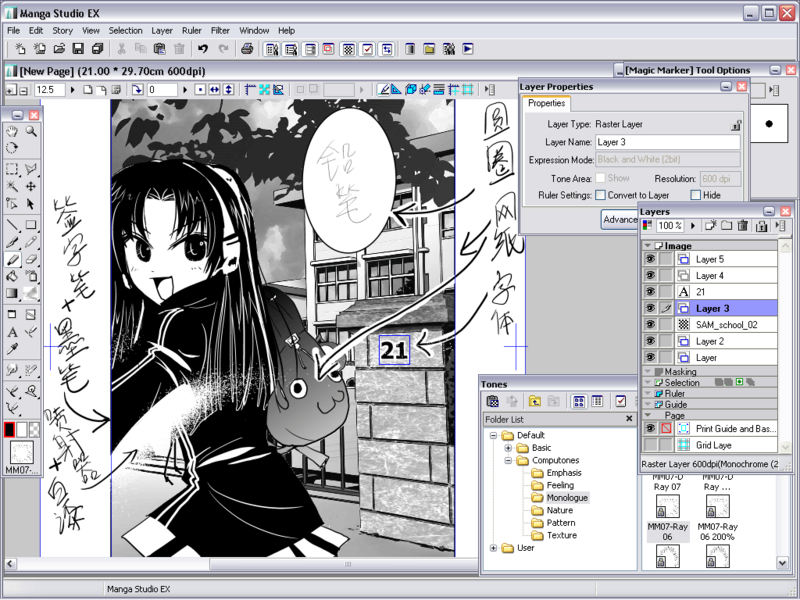Click the zoom-in icon on page toolbar
The image size is (800, 600).
coord(10,90)
